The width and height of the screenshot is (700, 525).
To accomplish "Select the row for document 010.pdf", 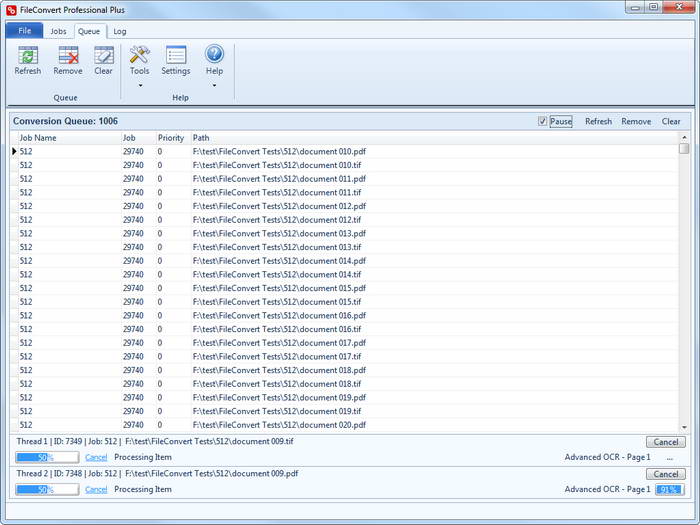I will click(344, 151).
